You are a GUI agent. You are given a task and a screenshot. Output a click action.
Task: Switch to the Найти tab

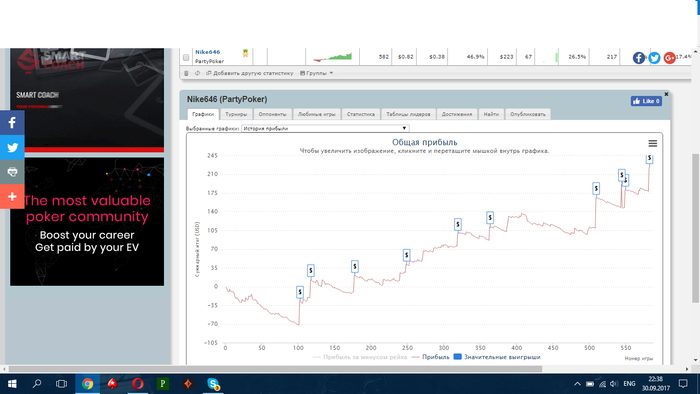click(x=491, y=114)
